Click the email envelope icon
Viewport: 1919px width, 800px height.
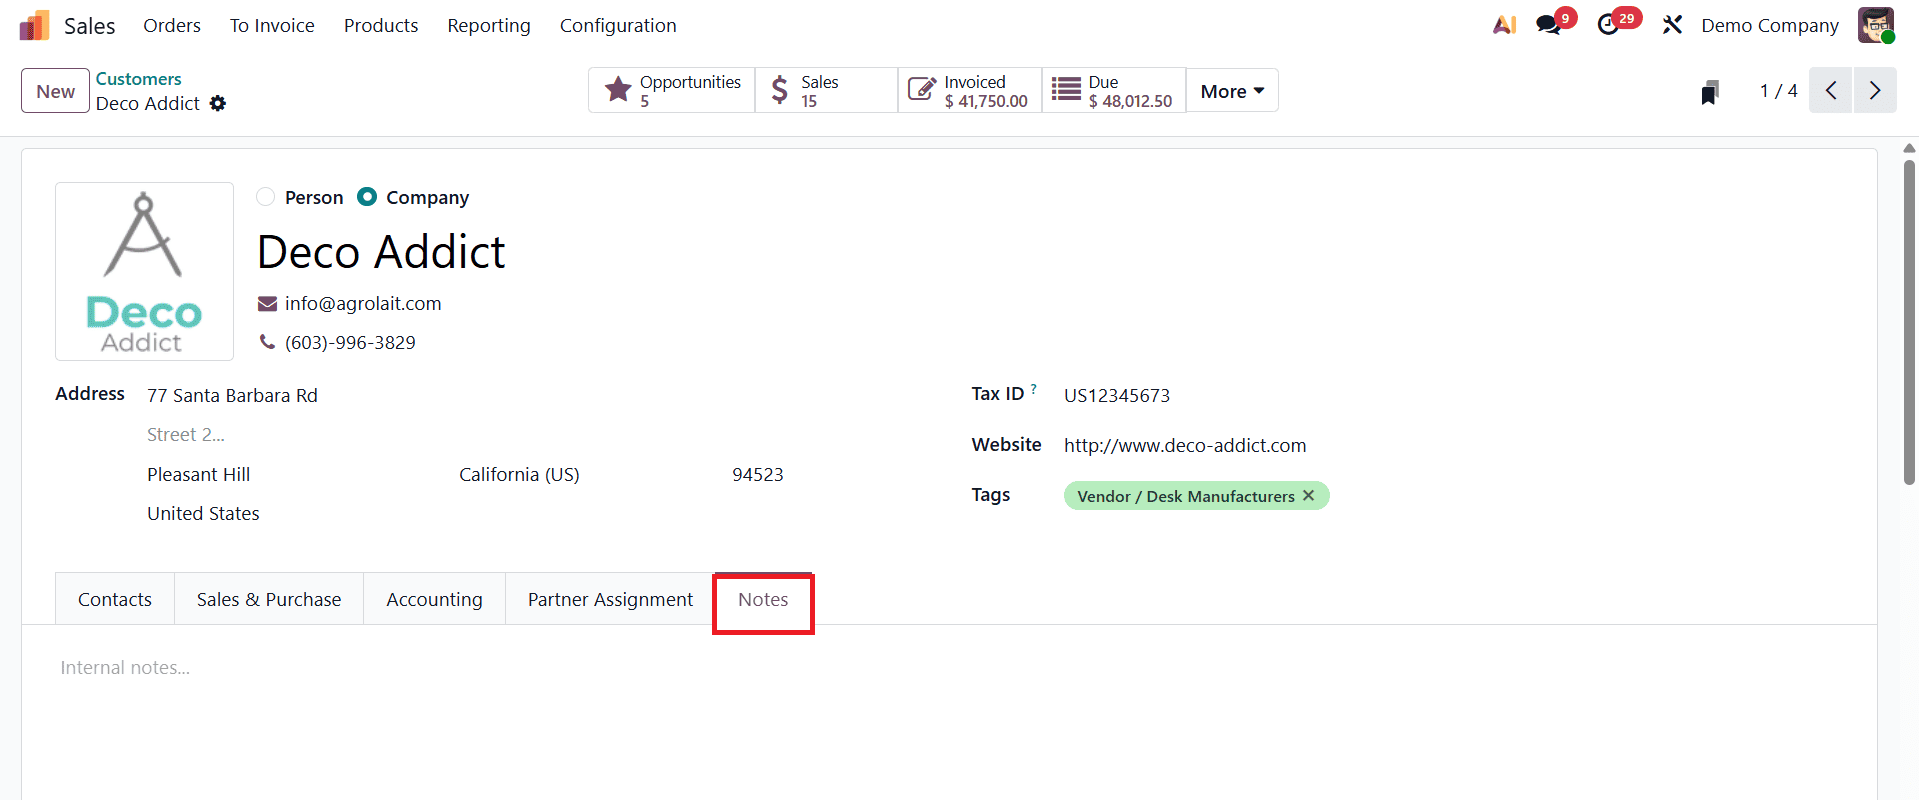pos(267,304)
